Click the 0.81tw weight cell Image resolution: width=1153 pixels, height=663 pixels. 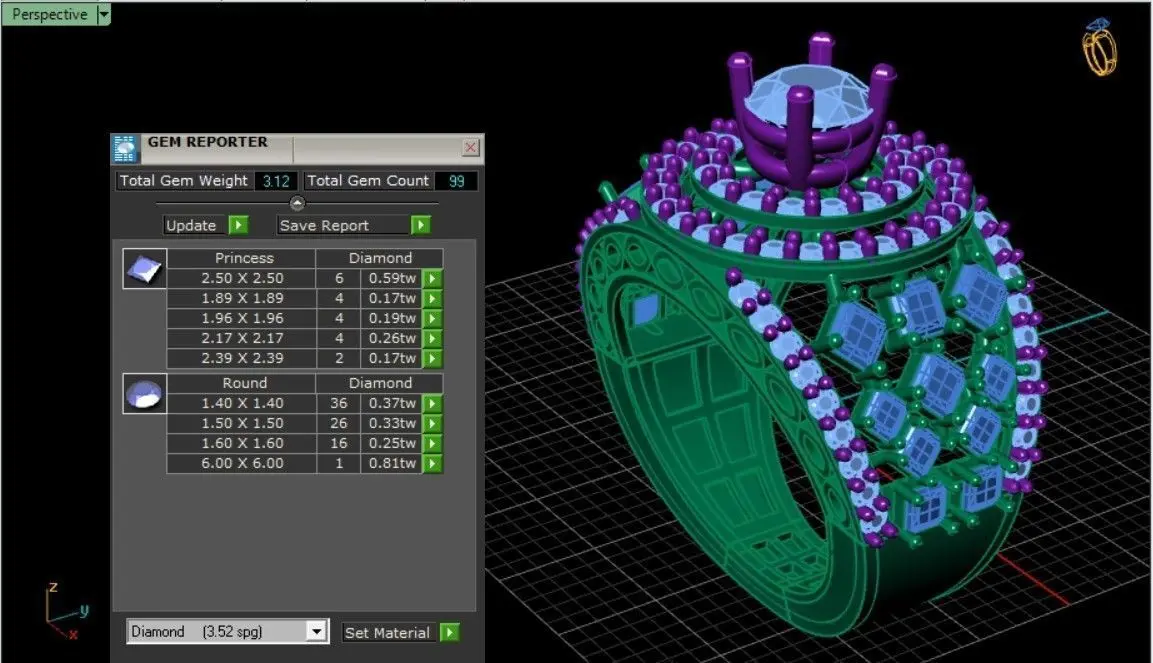pyautogui.click(x=392, y=463)
